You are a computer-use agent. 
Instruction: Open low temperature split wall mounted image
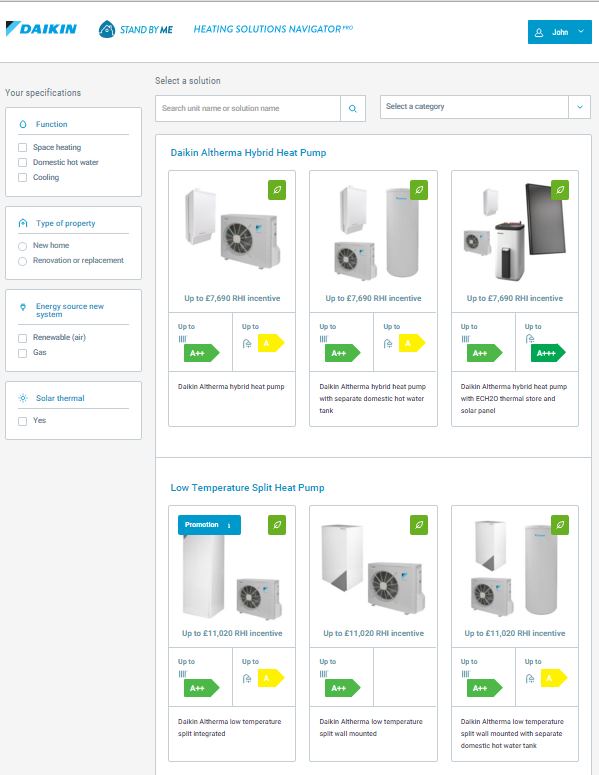pos(374,568)
